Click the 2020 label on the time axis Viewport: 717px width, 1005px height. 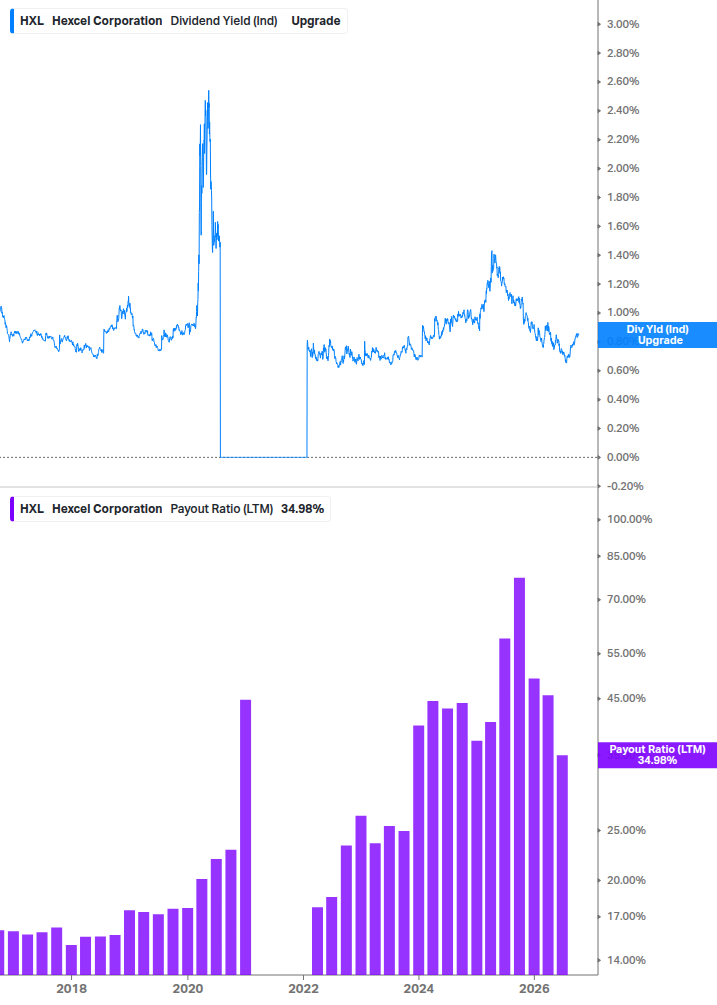pyautogui.click(x=188, y=988)
